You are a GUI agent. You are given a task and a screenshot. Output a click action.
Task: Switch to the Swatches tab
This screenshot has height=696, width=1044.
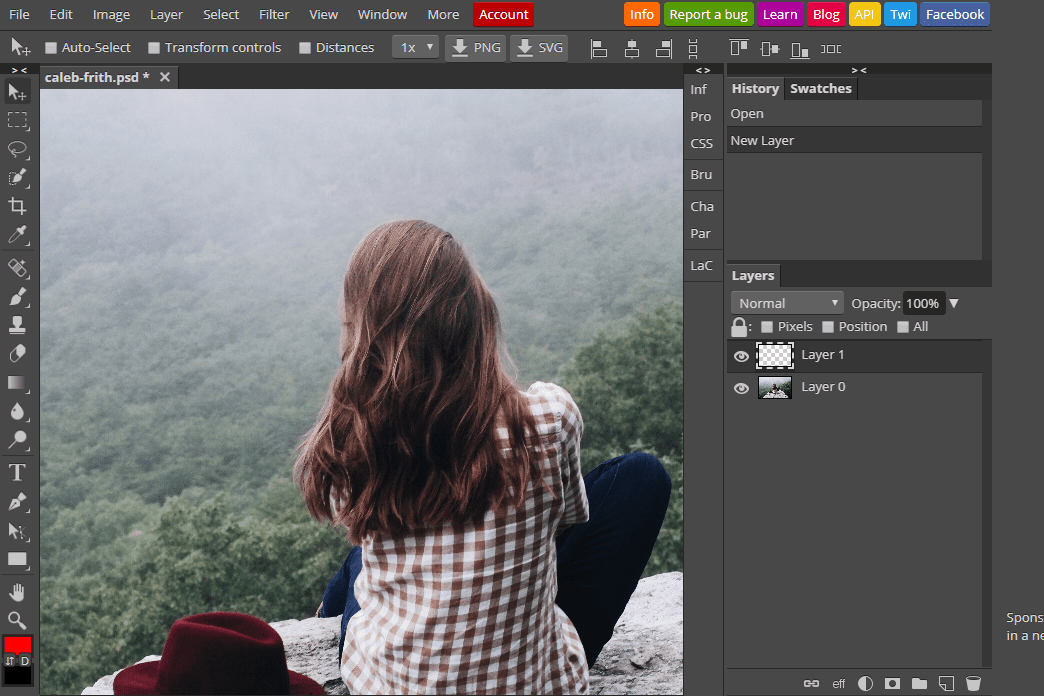pyautogui.click(x=820, y=88)
